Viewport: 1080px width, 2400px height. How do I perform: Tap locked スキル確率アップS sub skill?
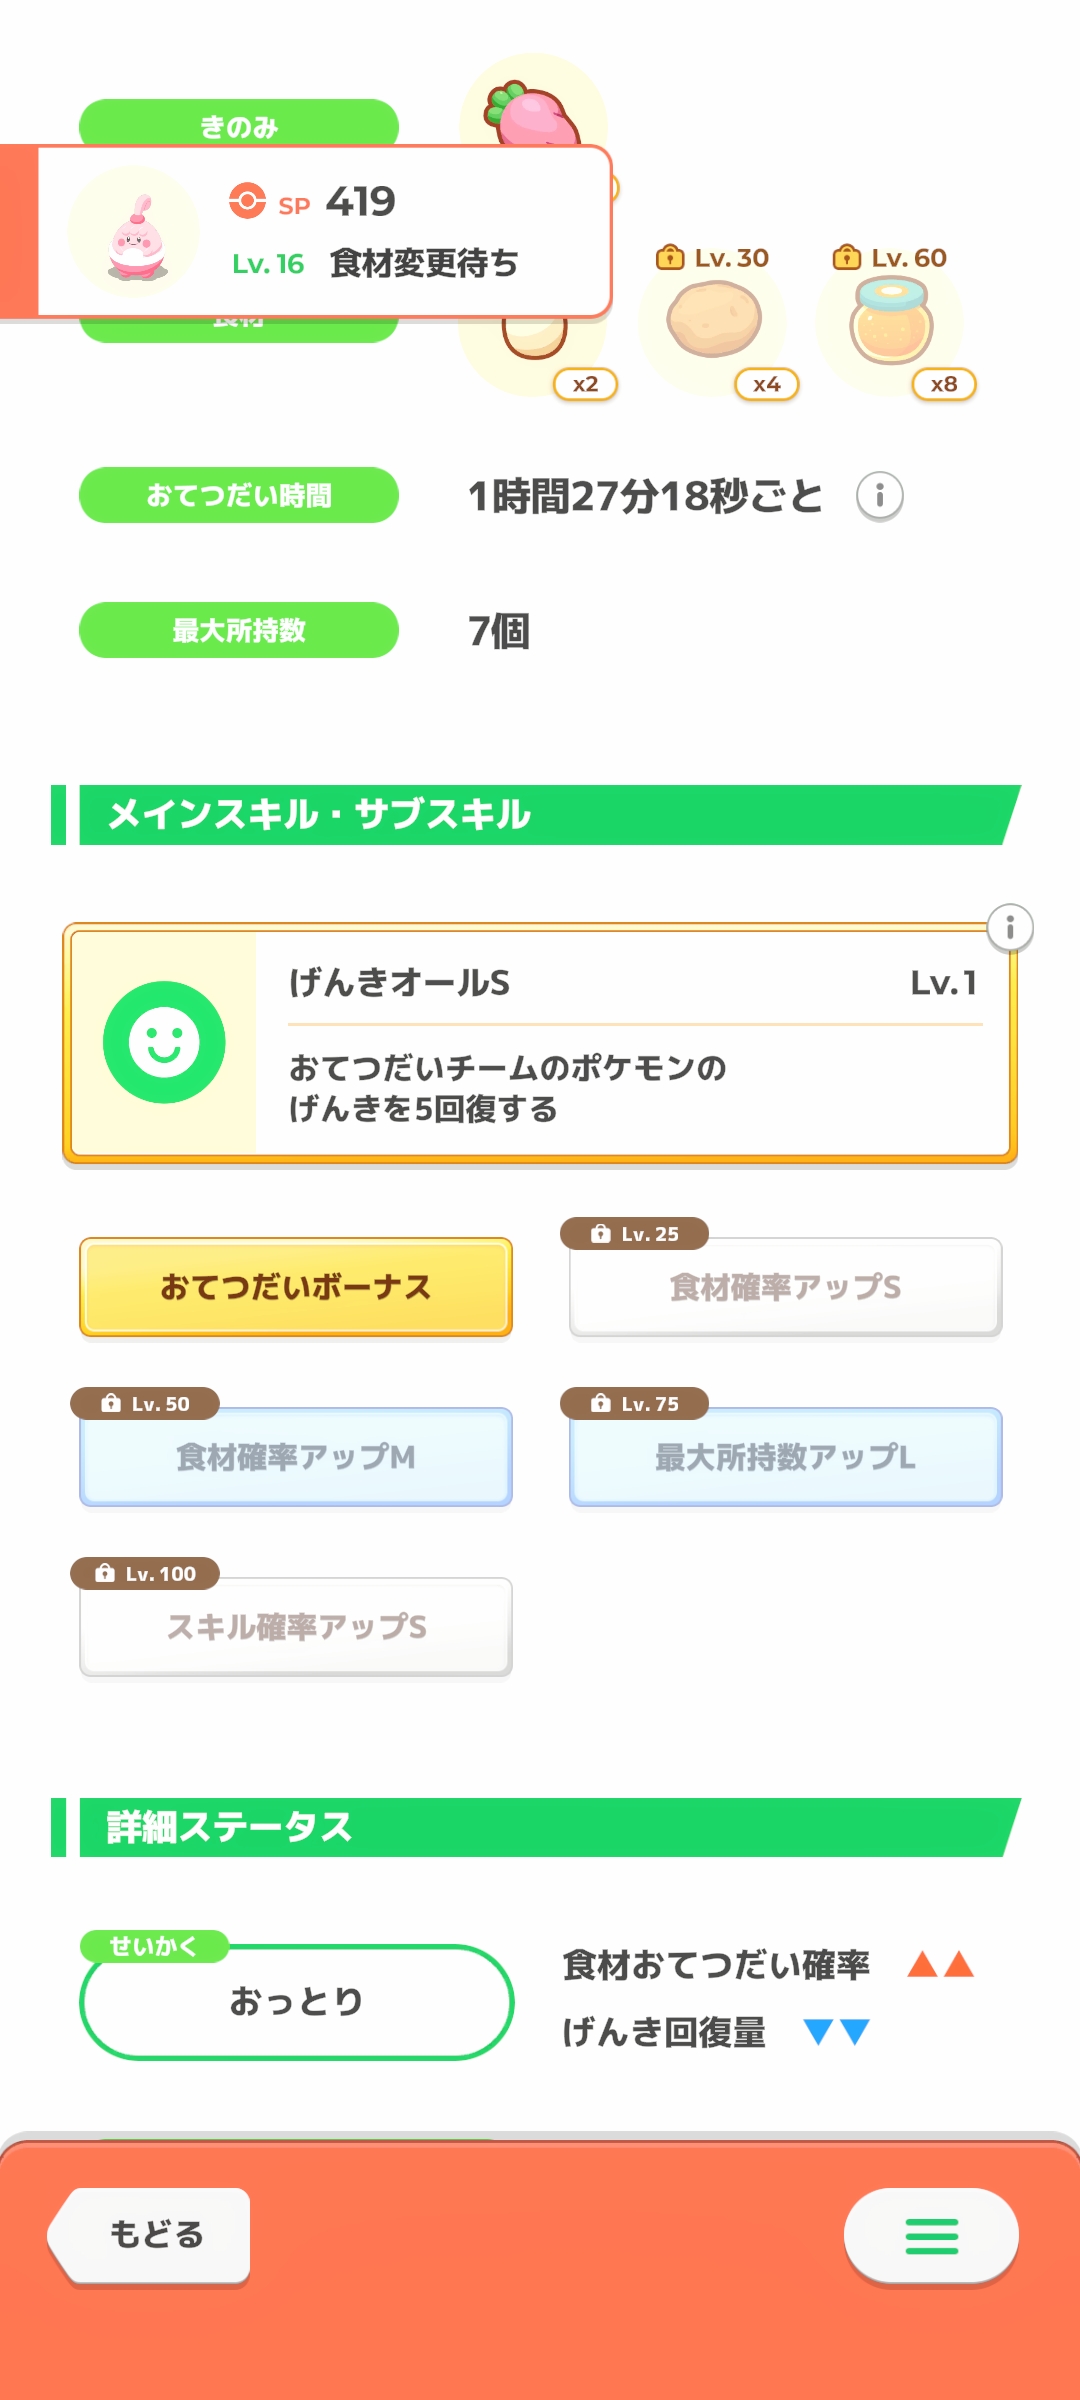coord(296,1627)
